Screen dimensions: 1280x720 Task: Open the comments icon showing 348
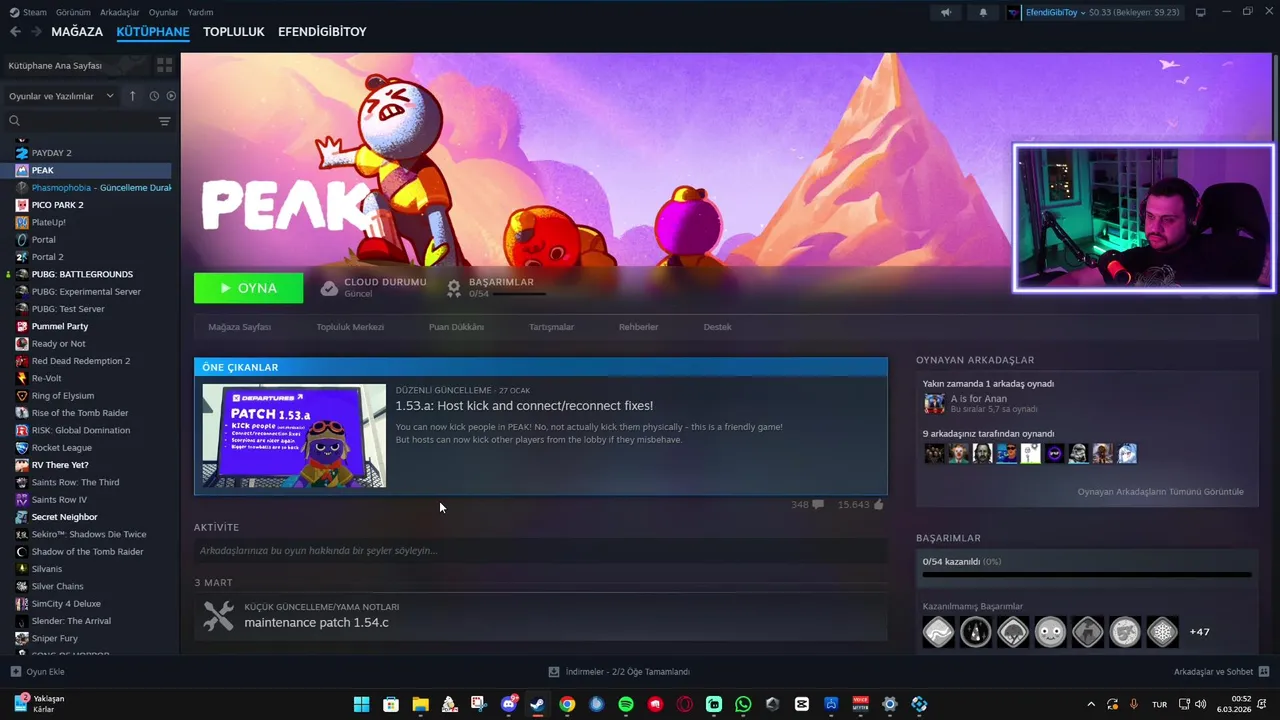[x=818, y=505]
